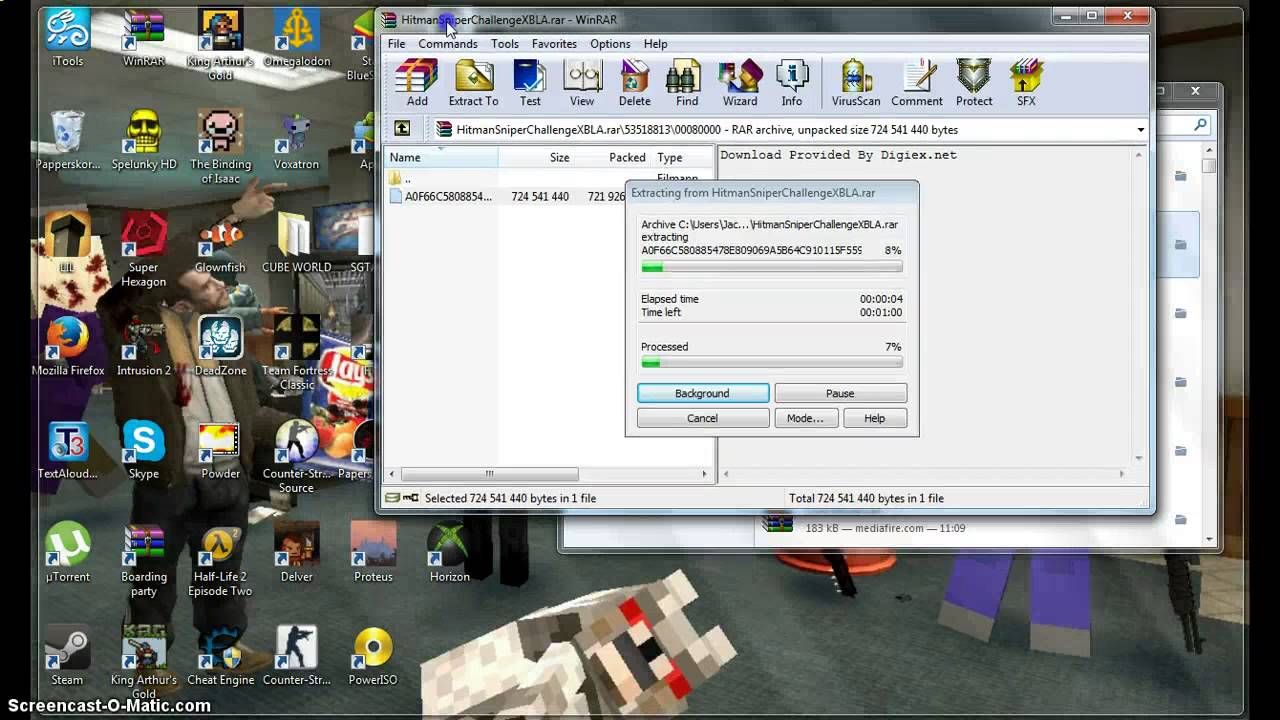Viewport: 1280px width, 720px height.
Task: Open the Delver desktop icon
Action: (x=296, y=553)
